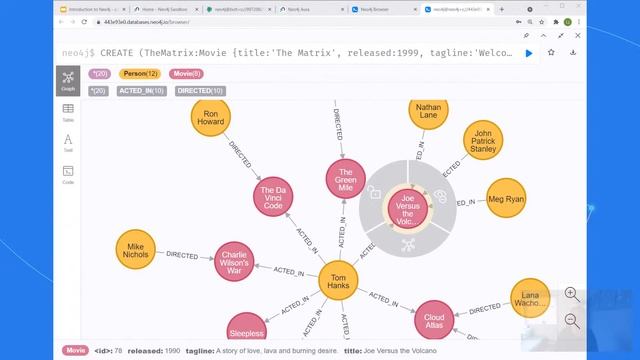This screenshot has width=640, height=360.
Task: Bookmark this page with star
Action: pyautogui.click(x=542, y=22)
